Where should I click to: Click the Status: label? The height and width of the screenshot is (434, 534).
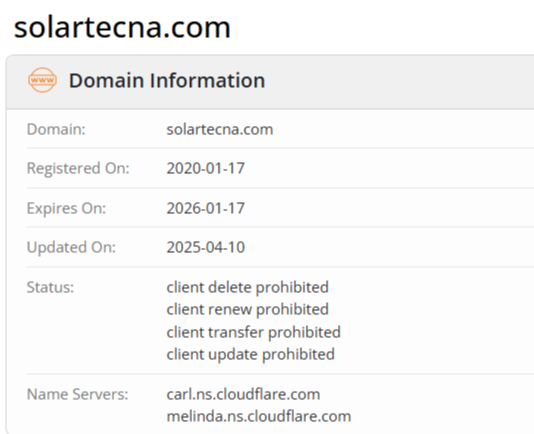pyautogui.click(x=50, y=287)
